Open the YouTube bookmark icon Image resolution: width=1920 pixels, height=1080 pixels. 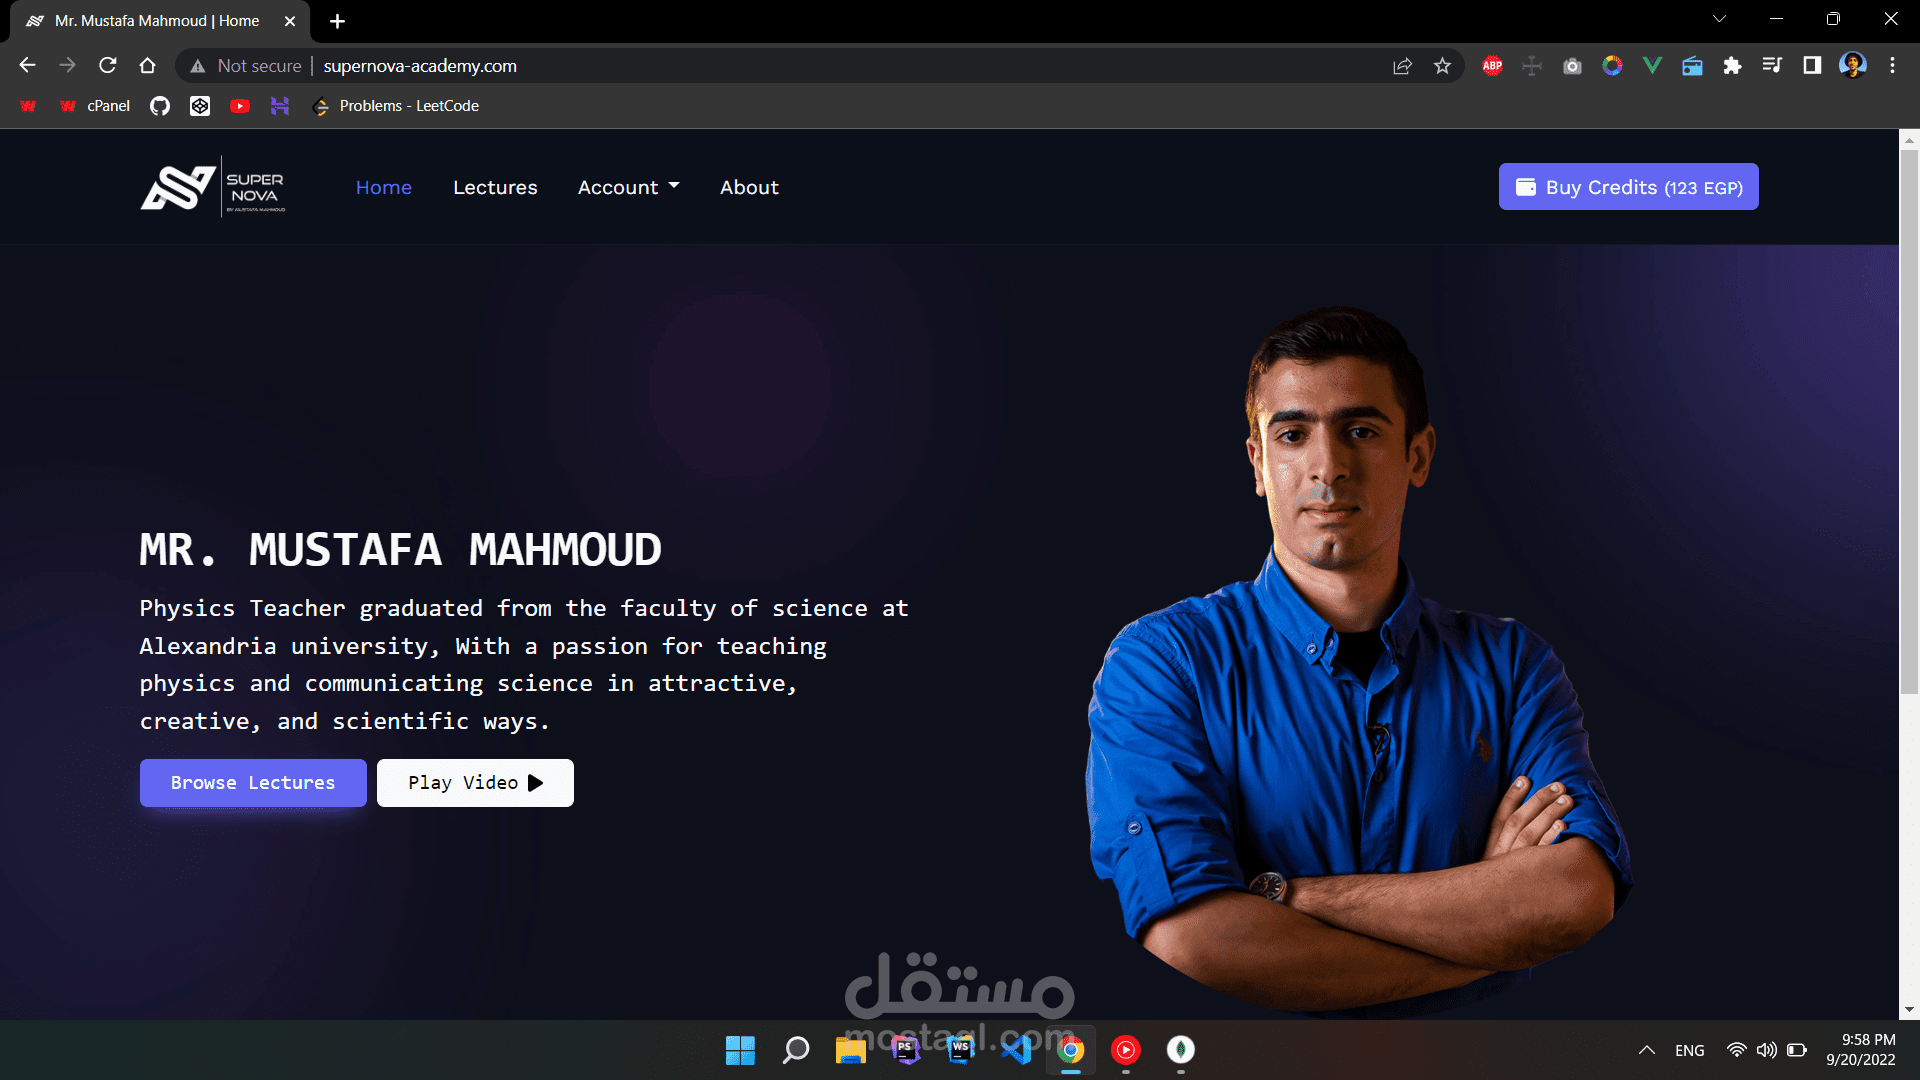240,106
